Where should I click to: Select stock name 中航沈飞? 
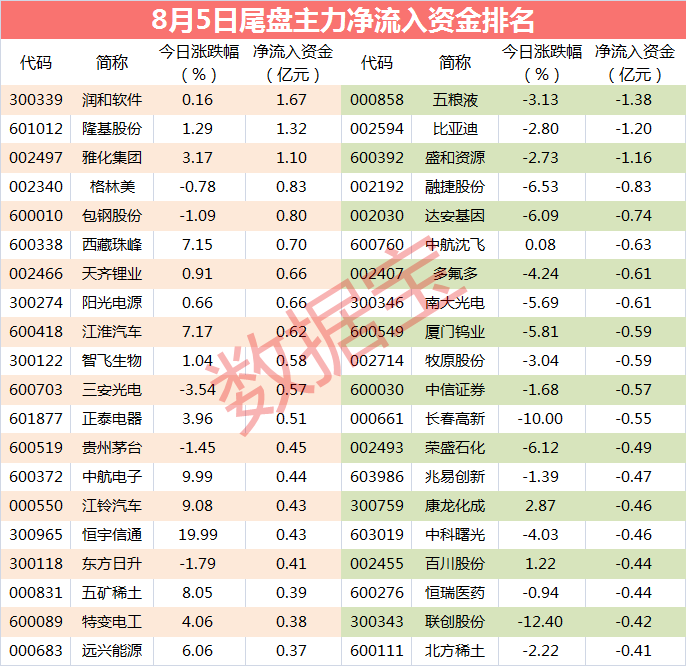click(455, 245)
